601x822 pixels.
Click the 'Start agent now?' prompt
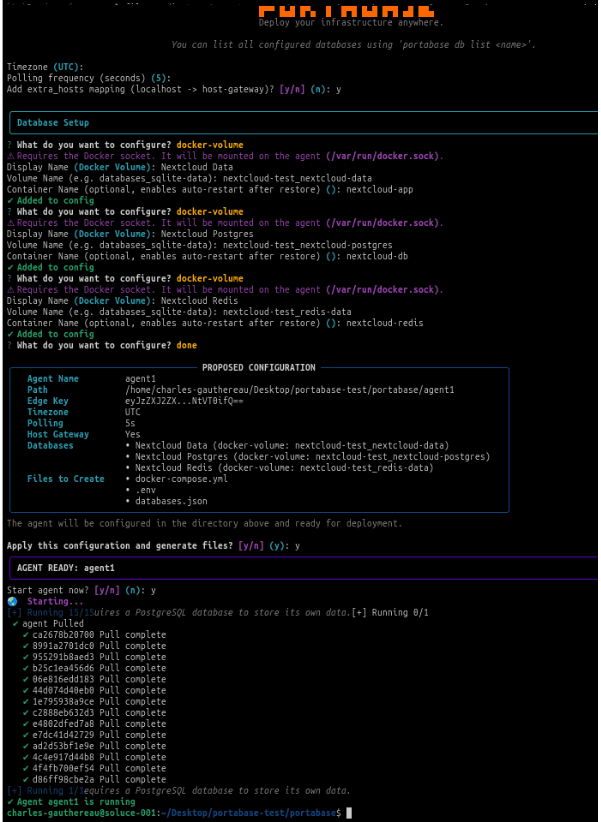[81, 590]
